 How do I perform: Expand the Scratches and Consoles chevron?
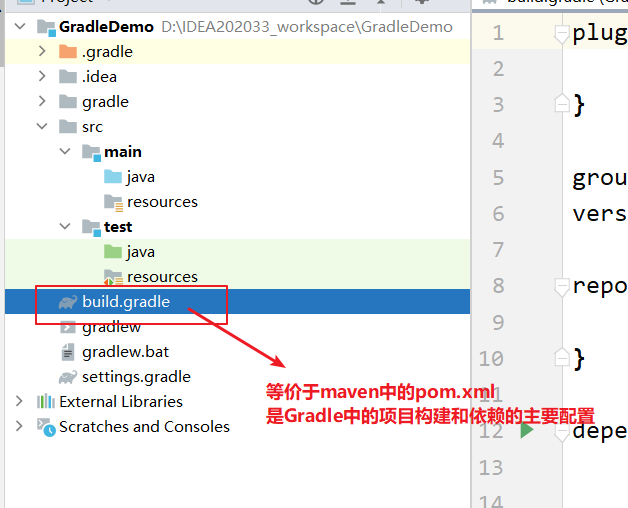(19, 426)
